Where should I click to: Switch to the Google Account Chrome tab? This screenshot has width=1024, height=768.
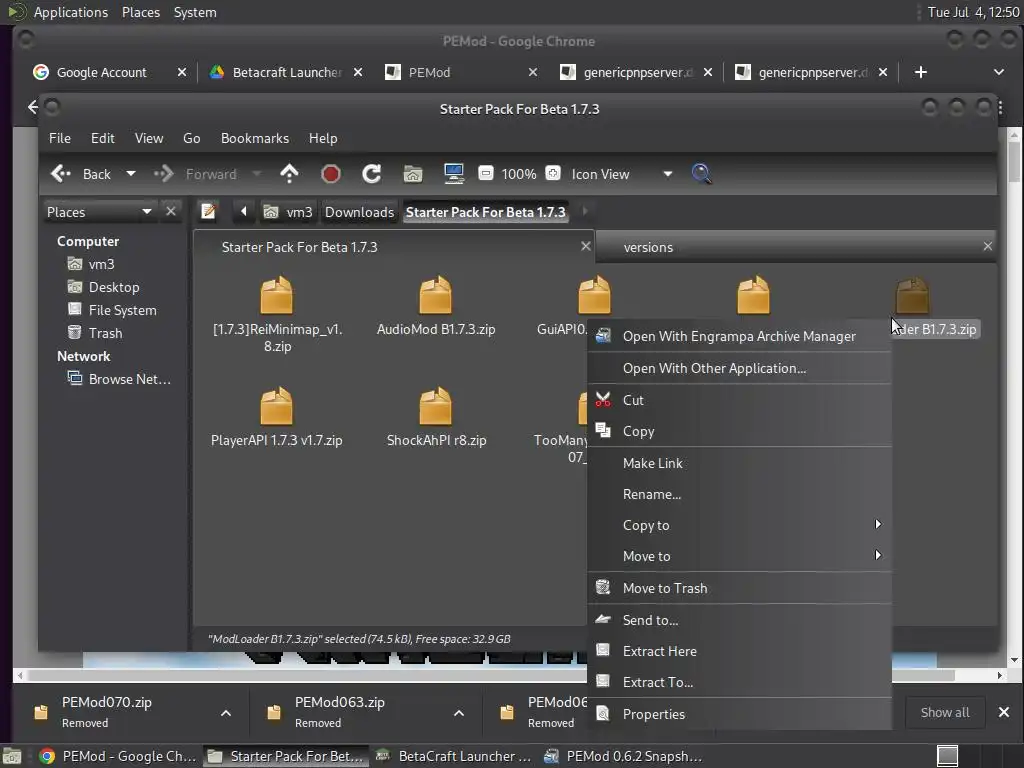coord(110,72)
